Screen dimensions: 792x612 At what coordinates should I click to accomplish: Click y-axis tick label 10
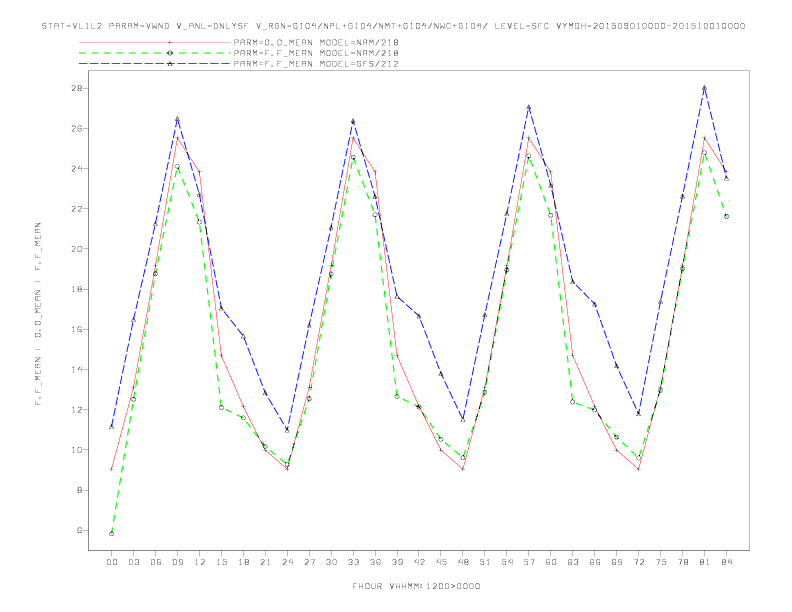pyautogui.click(x=77, y=450)
